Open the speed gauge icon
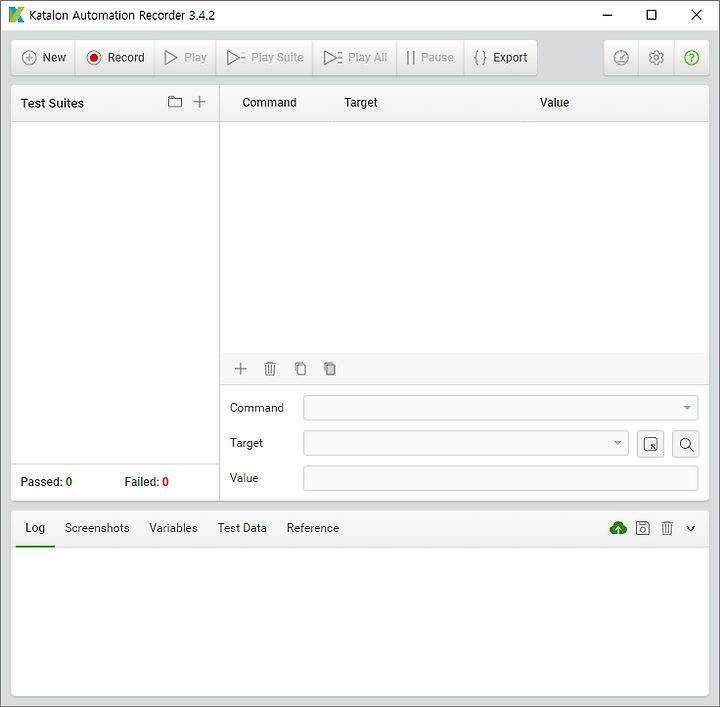The height and width of the screenshot is (707, 720). pos(621,58)
